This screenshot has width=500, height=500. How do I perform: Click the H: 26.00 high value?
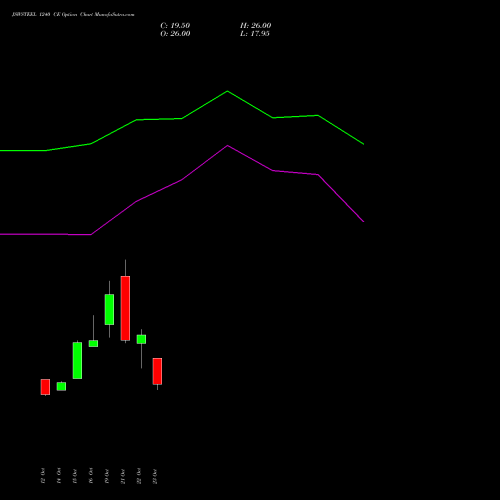[256, 25]
